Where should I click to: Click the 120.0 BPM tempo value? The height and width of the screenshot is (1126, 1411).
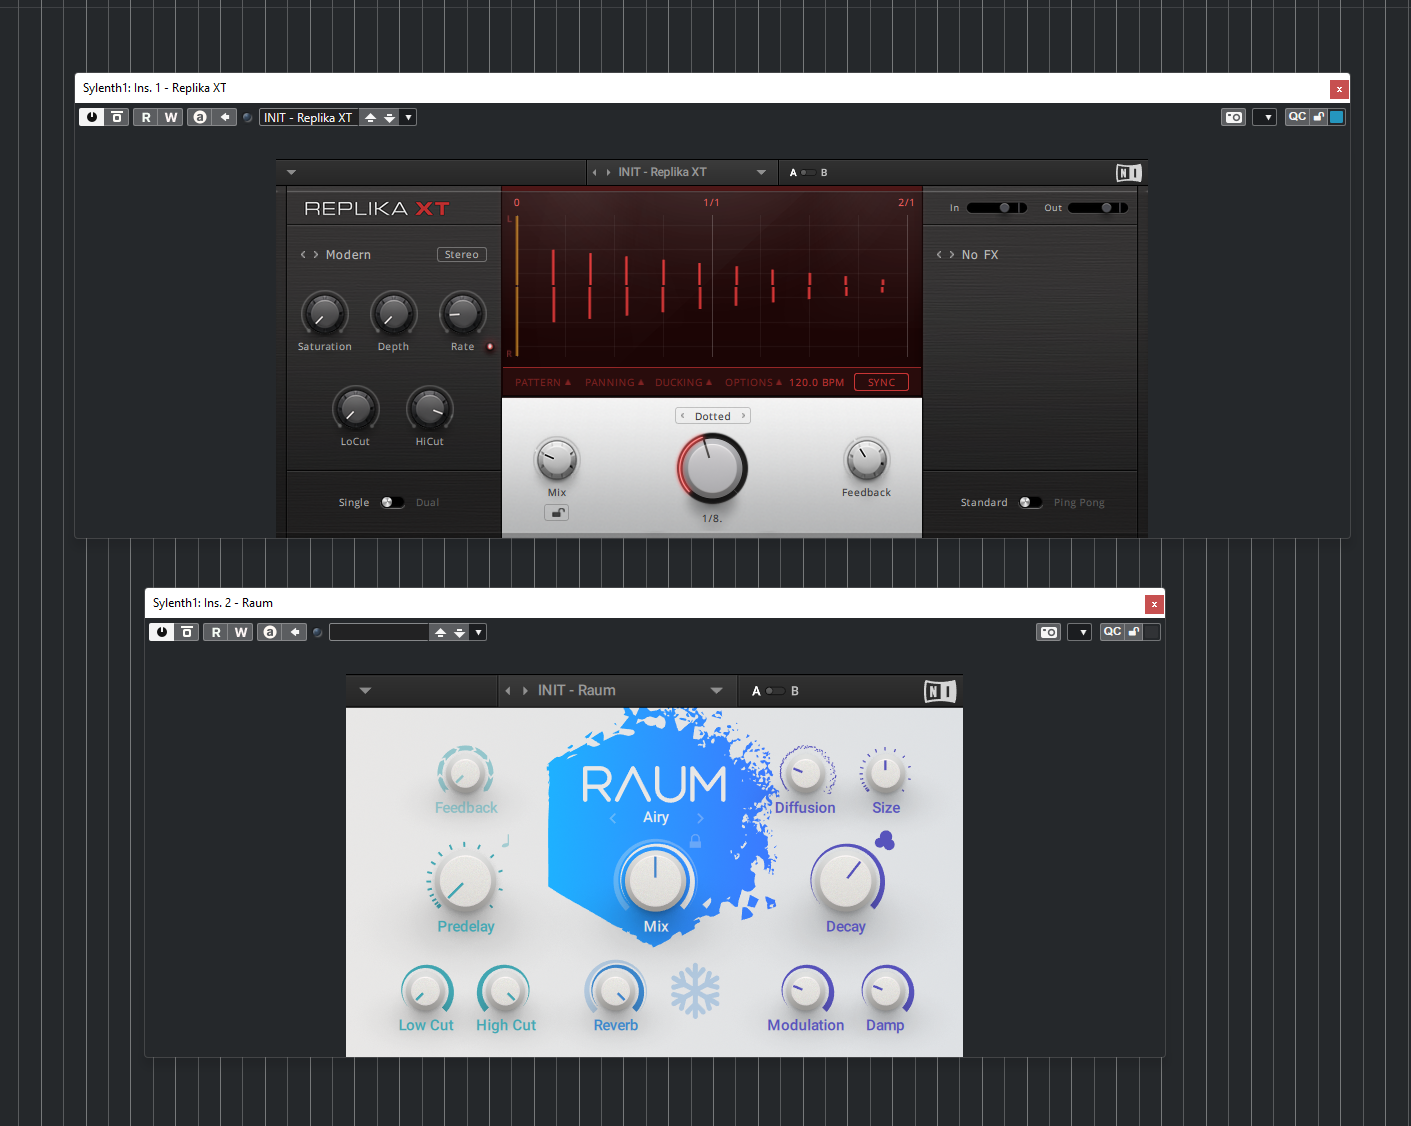(817, 383)
